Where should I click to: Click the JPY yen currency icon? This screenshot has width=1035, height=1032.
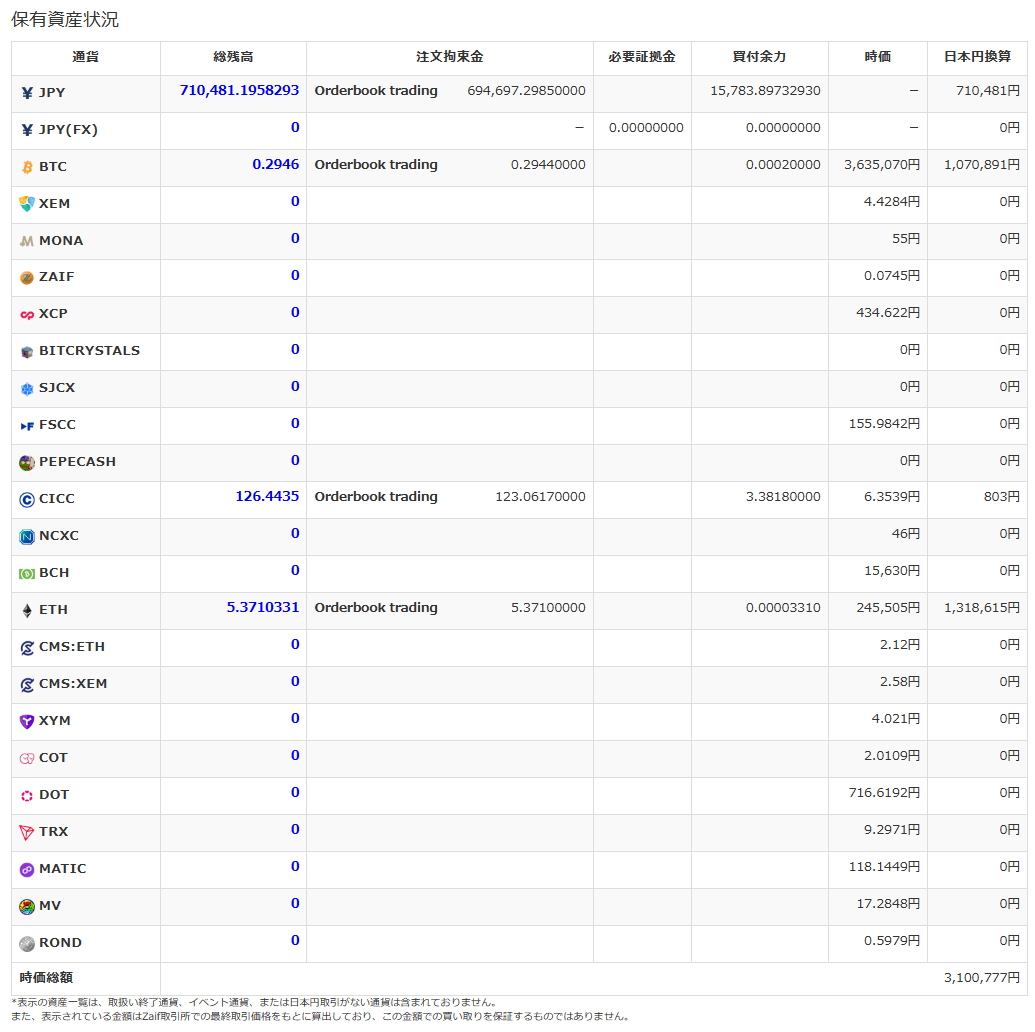point(27,93)
